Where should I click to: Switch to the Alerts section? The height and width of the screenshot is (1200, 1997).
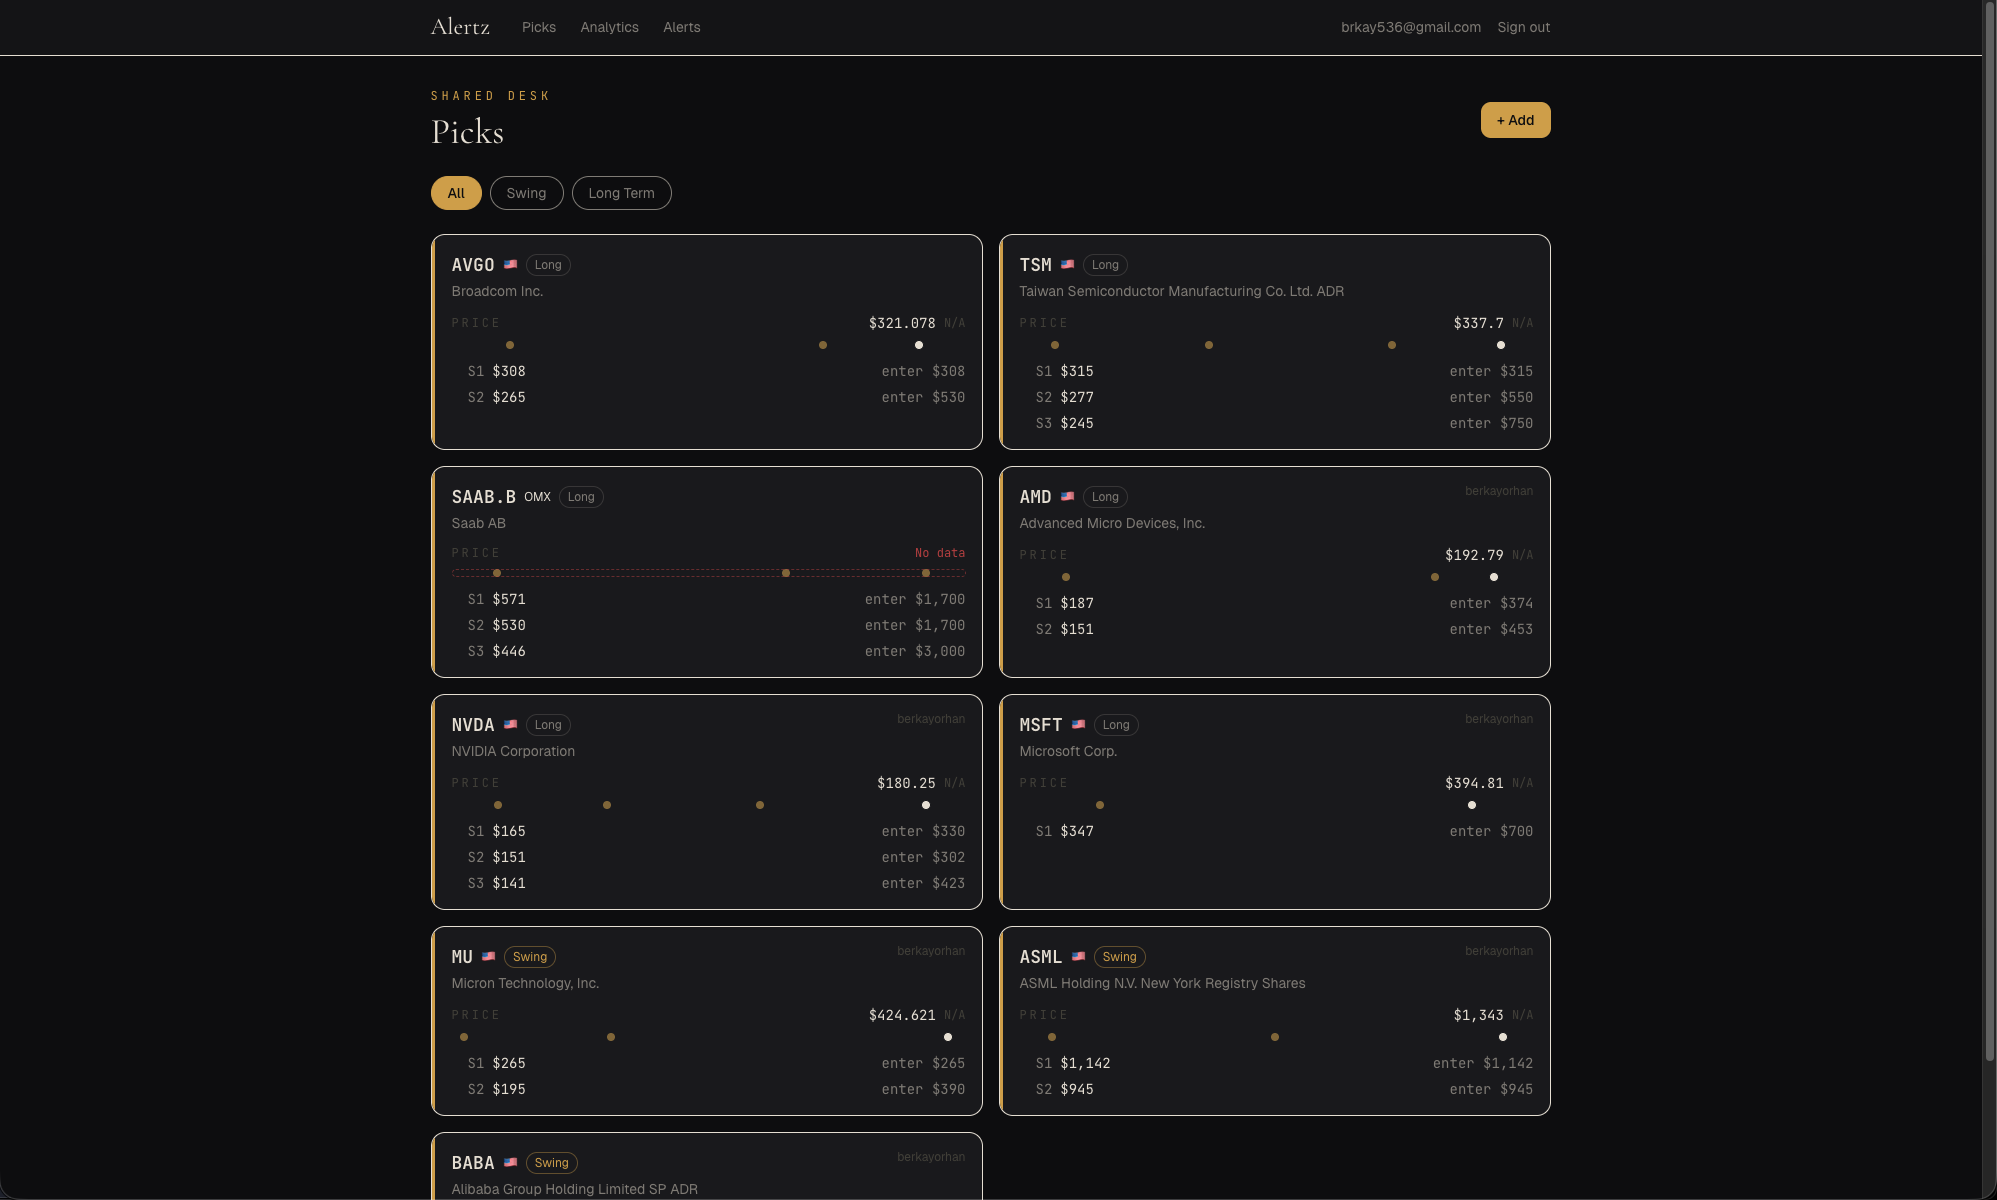(x=681, y=27)
